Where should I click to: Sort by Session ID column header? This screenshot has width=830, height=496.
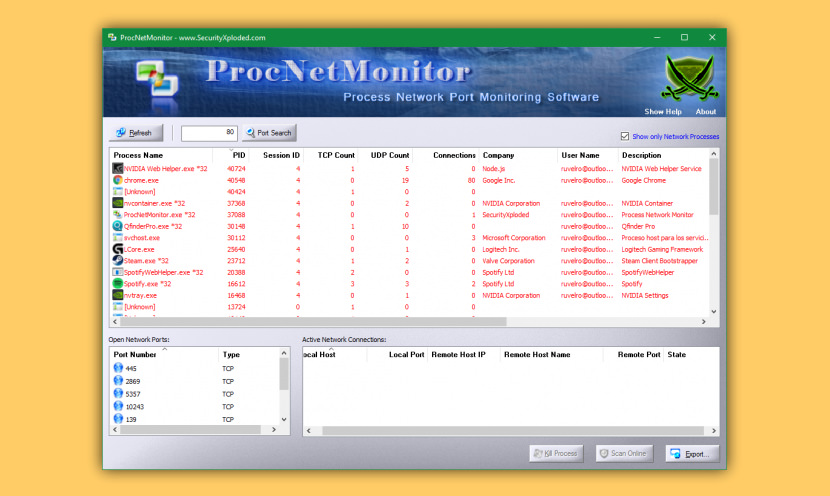coord(276,155)
